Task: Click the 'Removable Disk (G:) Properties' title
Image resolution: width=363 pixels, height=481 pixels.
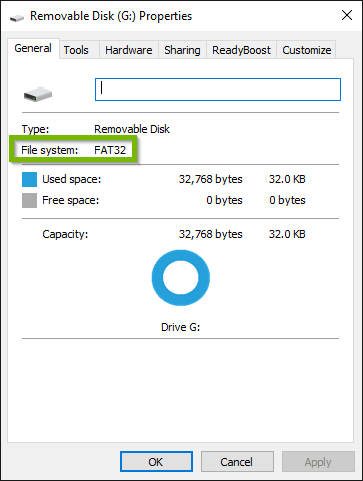Action: click(x=111, y=16)
